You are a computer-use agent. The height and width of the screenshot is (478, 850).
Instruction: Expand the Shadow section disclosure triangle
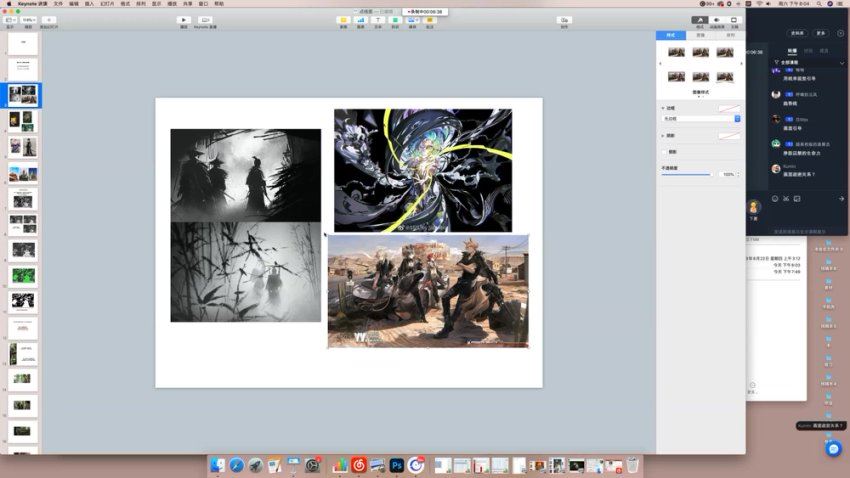tap(663, 135)
